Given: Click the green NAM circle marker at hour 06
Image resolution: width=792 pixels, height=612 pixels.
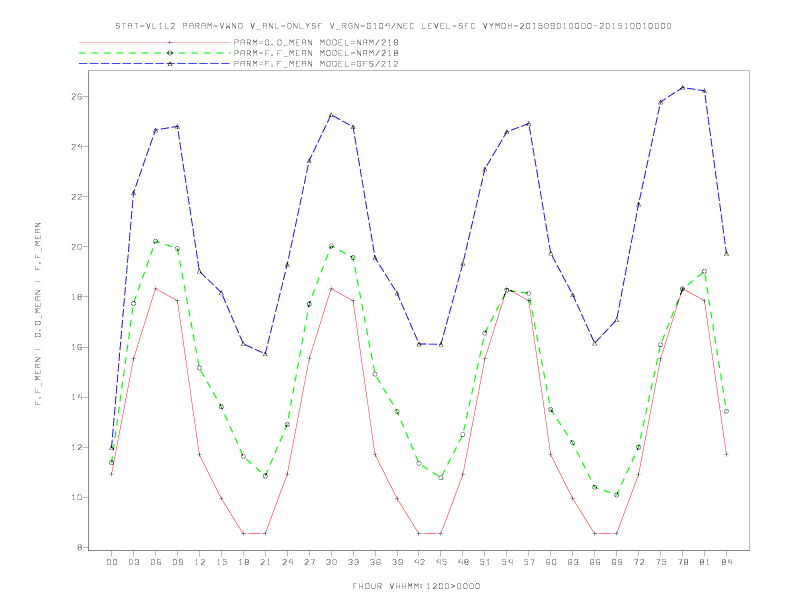Looking at the screenshot, I should click(x=156, y=241).
